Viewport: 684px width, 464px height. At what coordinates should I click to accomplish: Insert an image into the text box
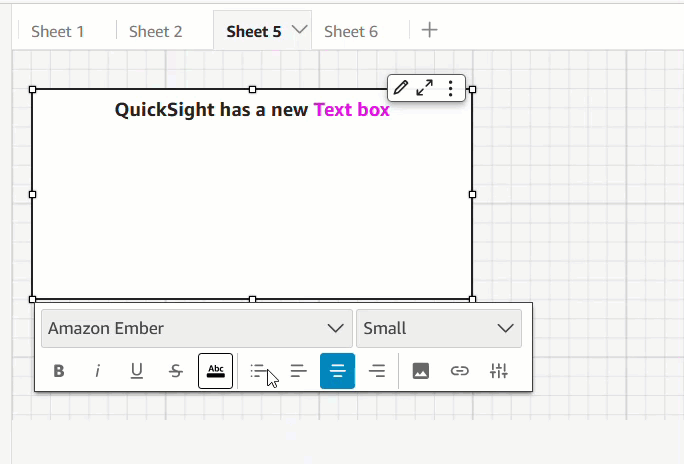click(x=421, y=371)
